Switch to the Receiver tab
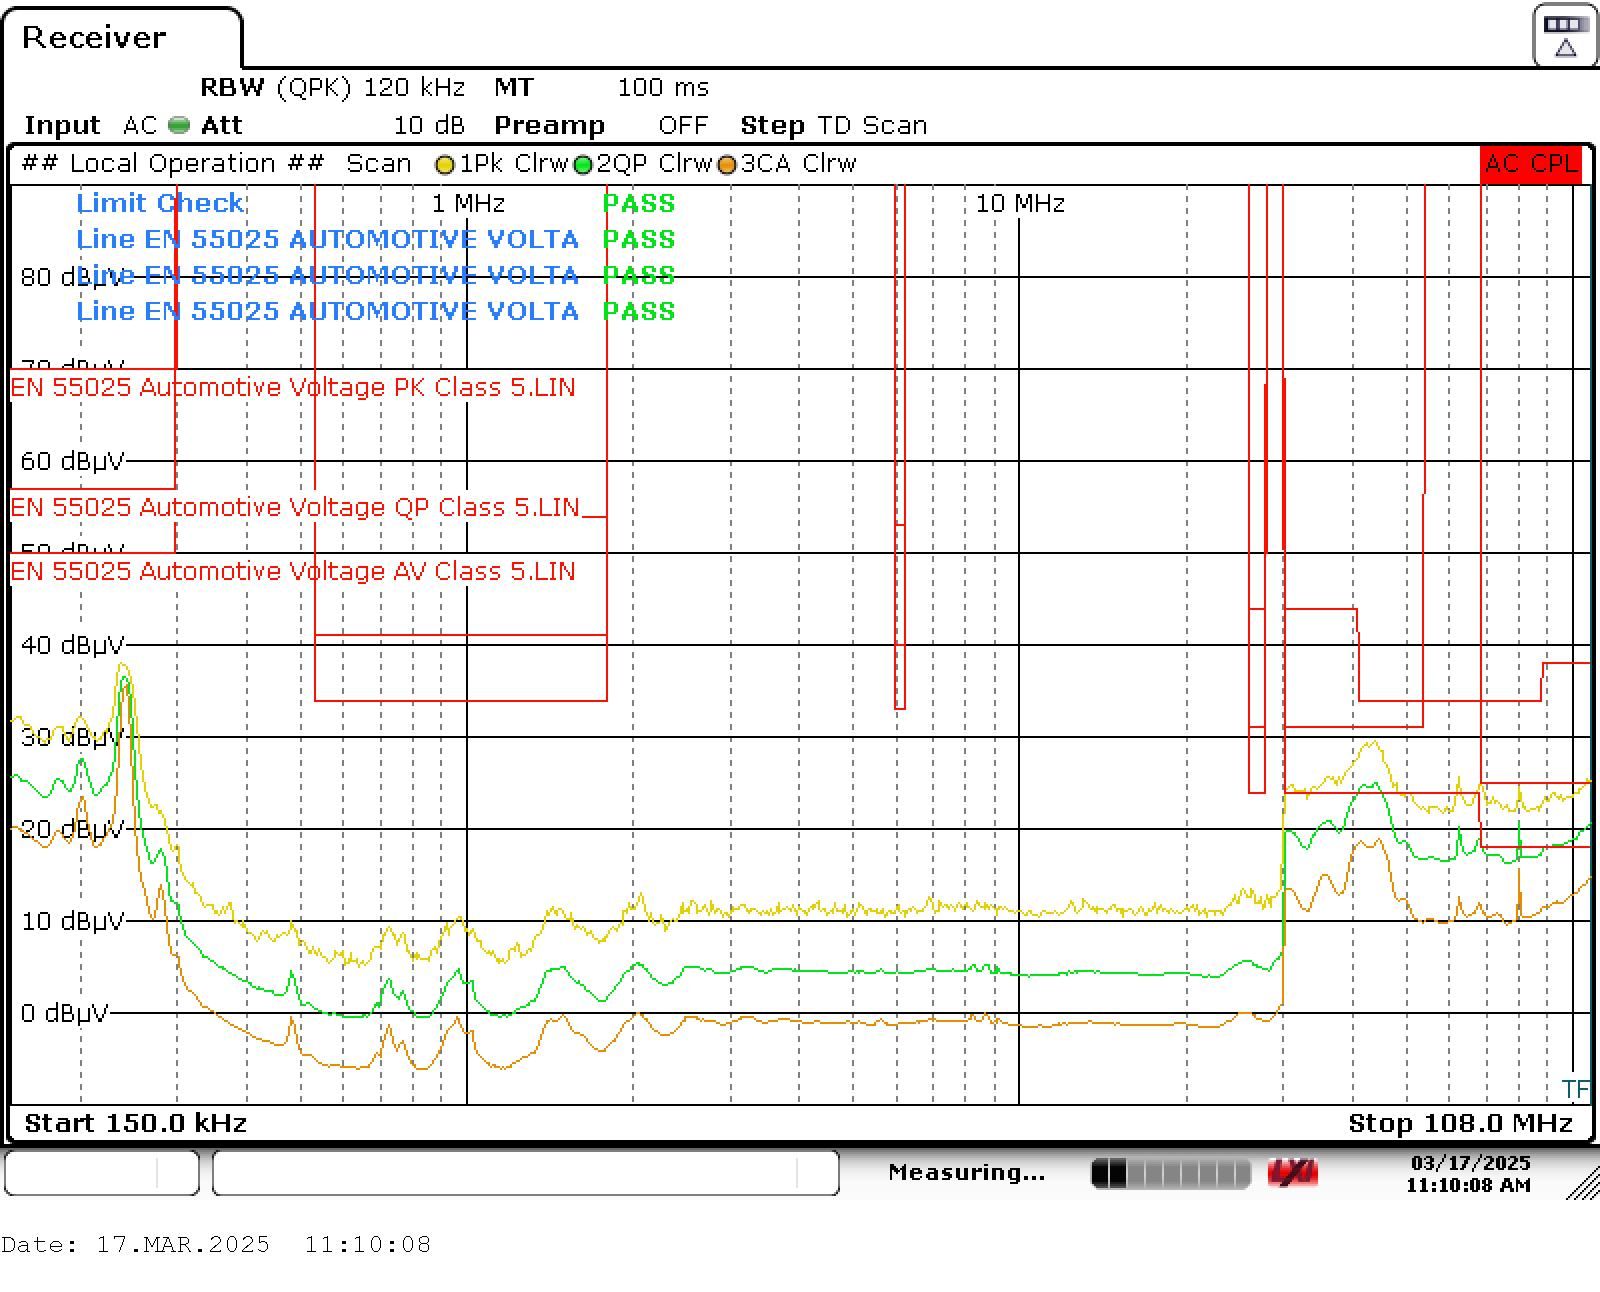1600x1292 pixels. 93,37
